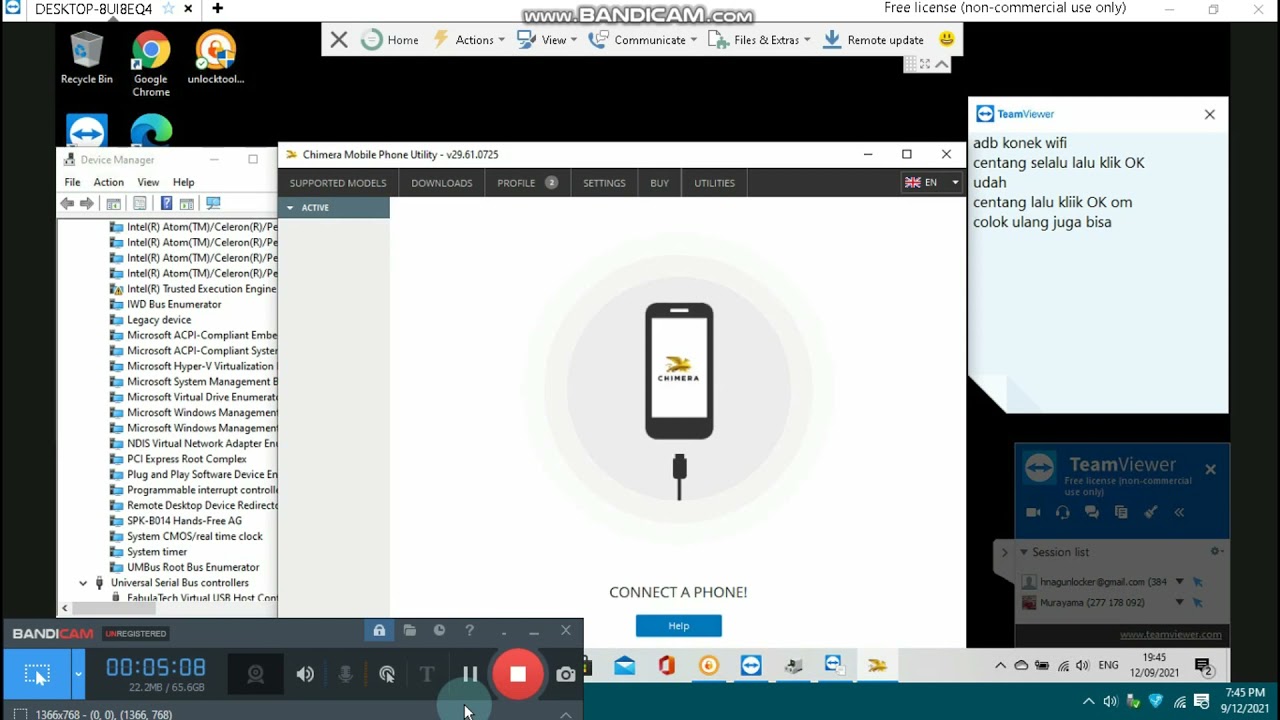This screenshot has width=1280, height=720.
Task: Select SPK-B014 Hands-Free AG device
Action: pyautogui.click(x=184, y=520)
